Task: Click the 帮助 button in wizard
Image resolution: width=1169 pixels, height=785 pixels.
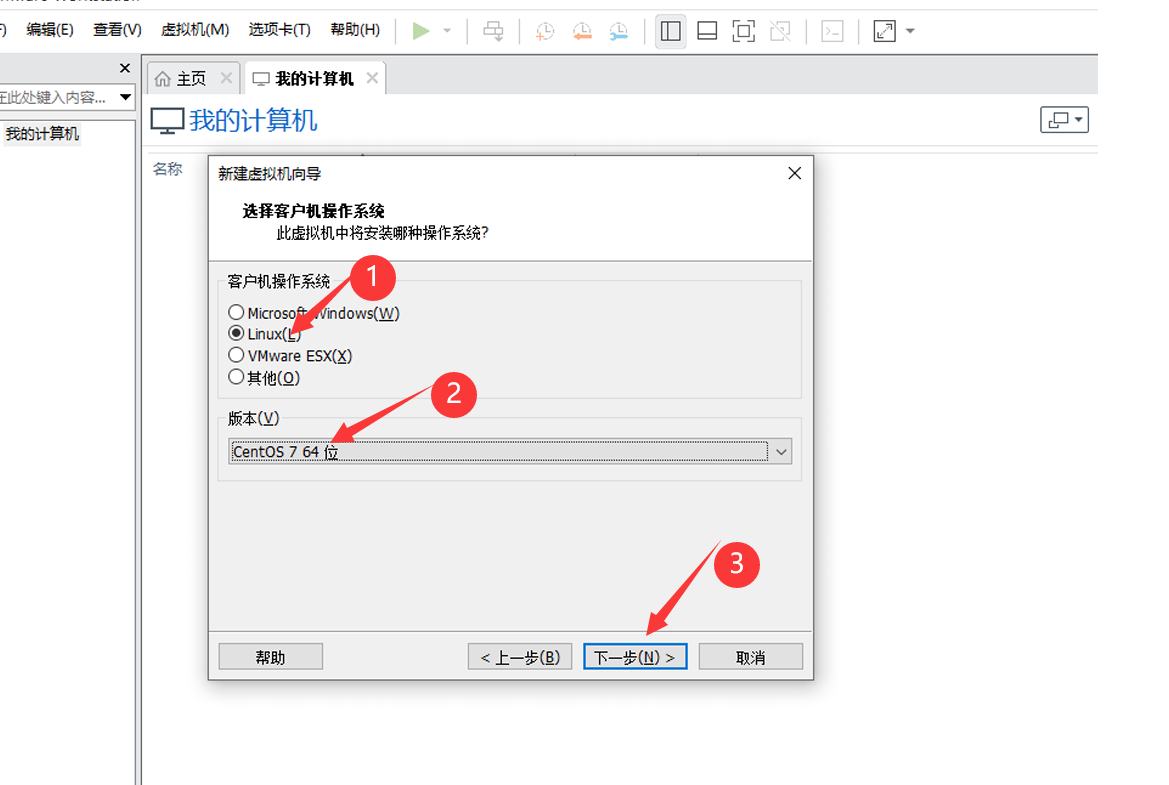Action: pos(271,657)
